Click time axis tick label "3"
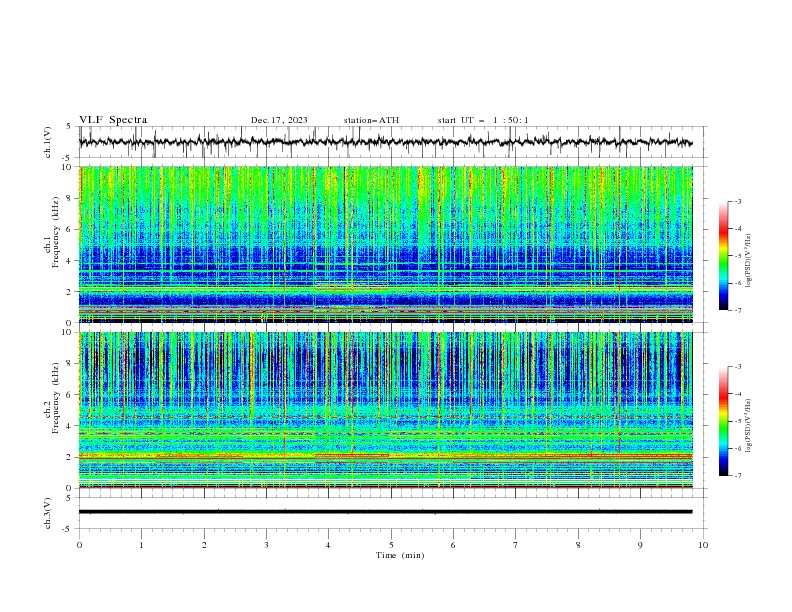Screen dimensions: 792x612 click(266, 545)
